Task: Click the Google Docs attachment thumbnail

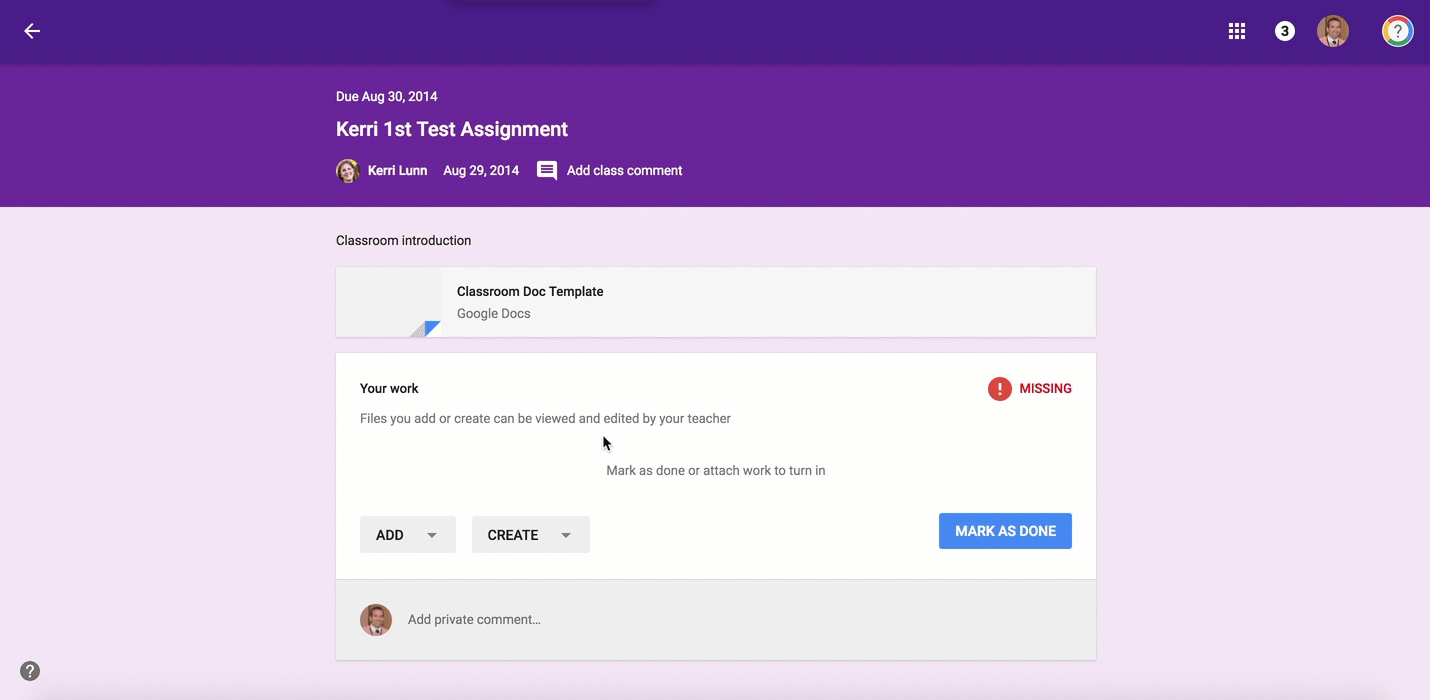Action: click(389, 302)
